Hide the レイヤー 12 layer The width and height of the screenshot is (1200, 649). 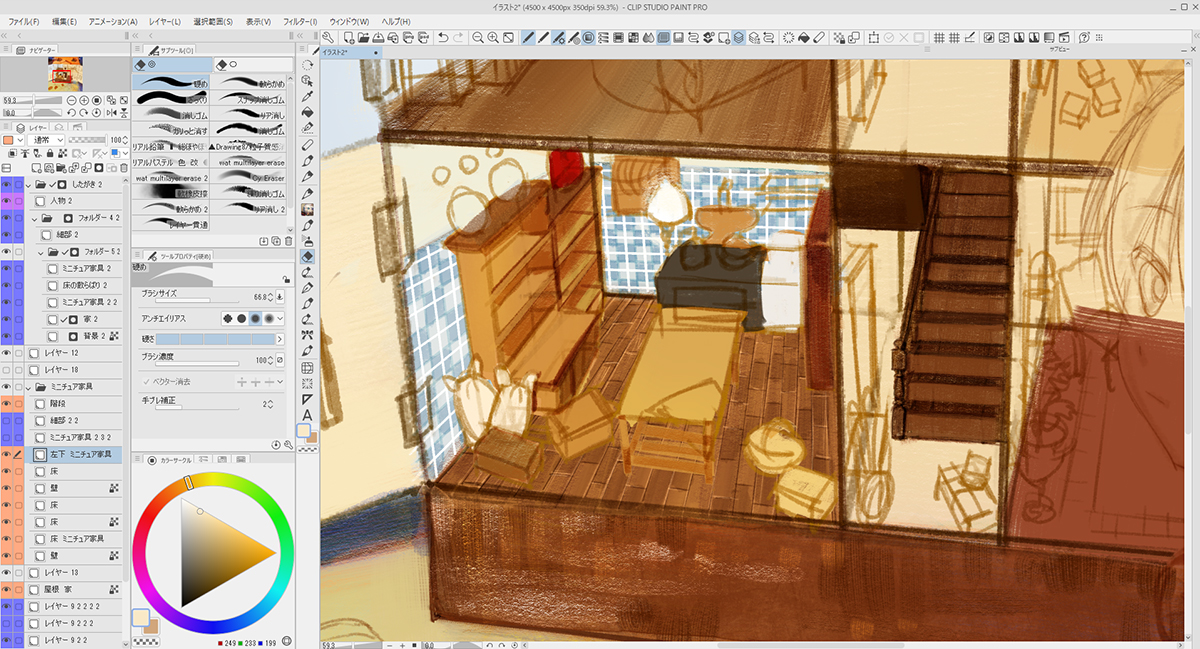(7, 353)
